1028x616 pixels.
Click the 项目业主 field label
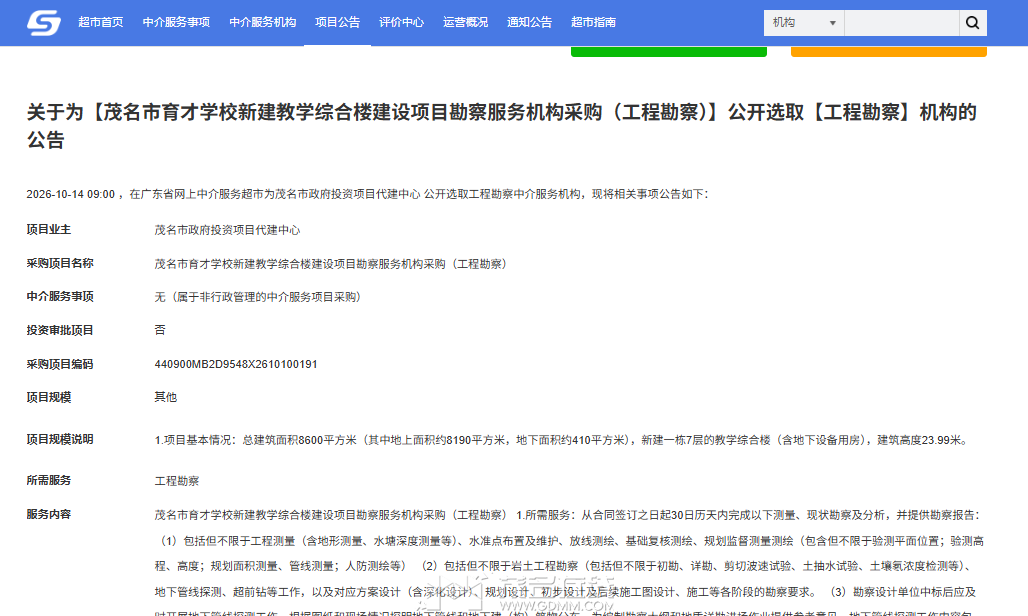tap(49, 230)
